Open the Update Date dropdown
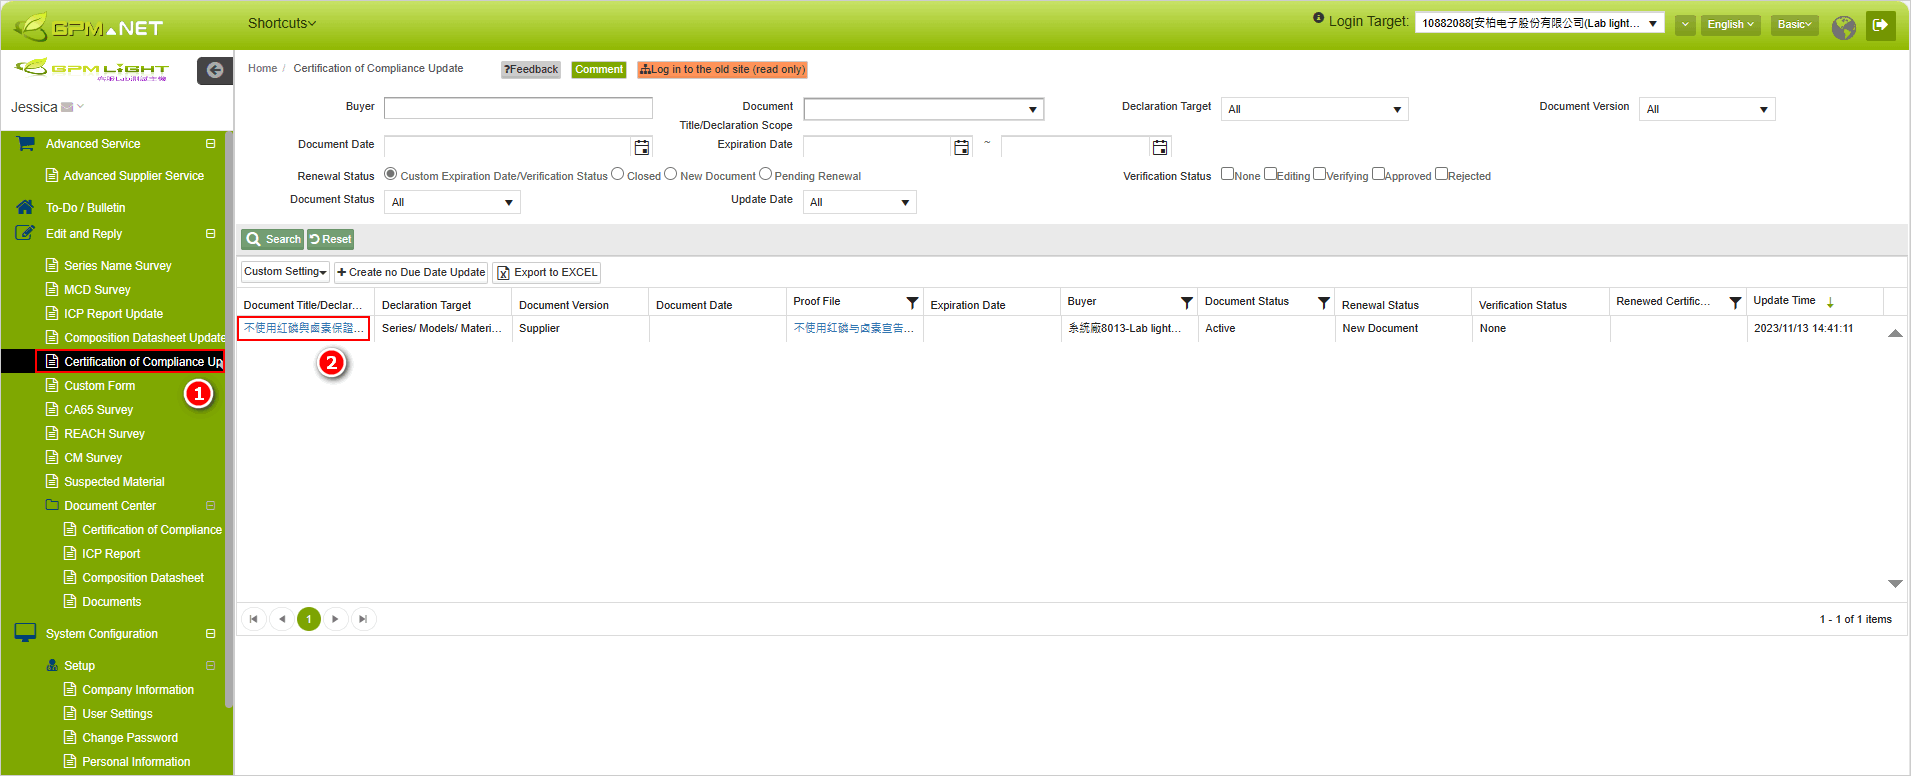This screenshot has width=1911, height=776. click(860, 202)
